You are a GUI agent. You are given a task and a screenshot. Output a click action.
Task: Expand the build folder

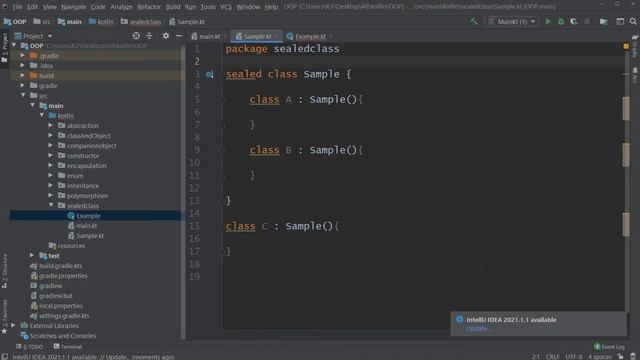[x=23, y=75]
